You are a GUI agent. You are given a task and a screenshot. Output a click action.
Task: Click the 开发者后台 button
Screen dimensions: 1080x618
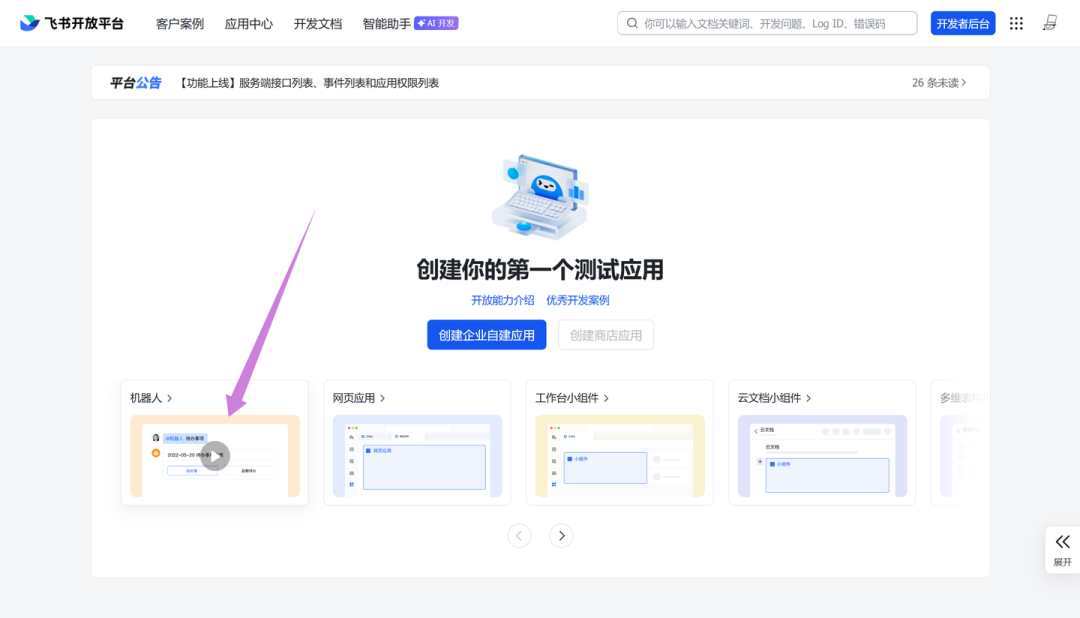tap(962, 23)
